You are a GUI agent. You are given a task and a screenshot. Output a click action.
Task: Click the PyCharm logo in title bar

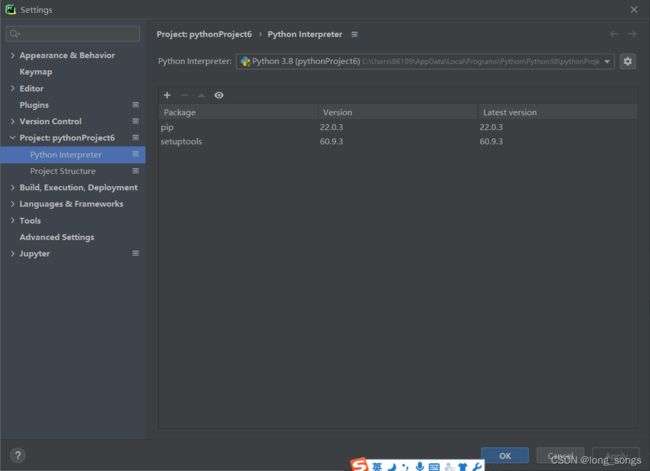pyautogui.click(x=11, y=10)
